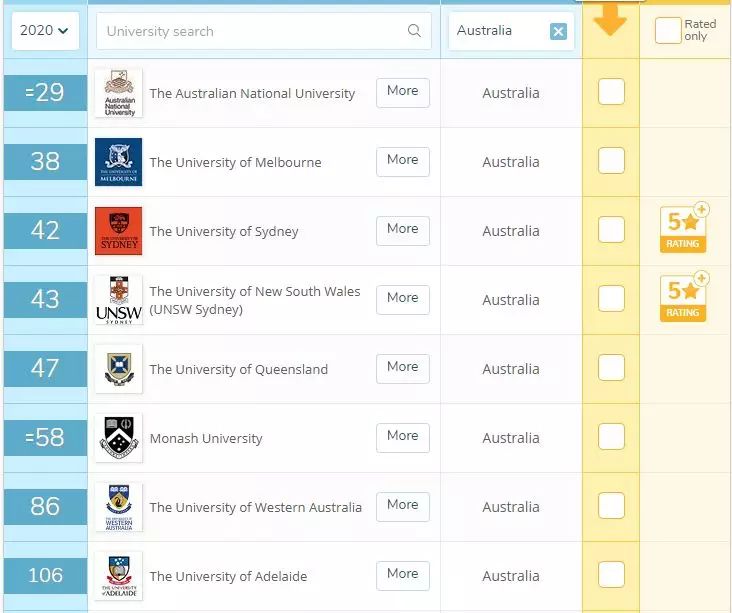Click More for Monash University
732x613 pixels.
403,437
